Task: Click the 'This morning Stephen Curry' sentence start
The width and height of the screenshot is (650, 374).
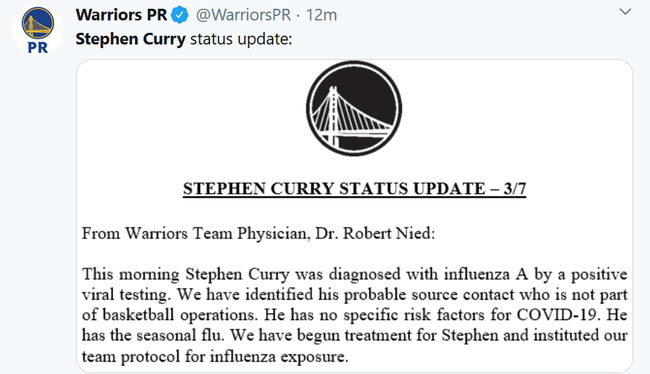Action: point(185,274)
